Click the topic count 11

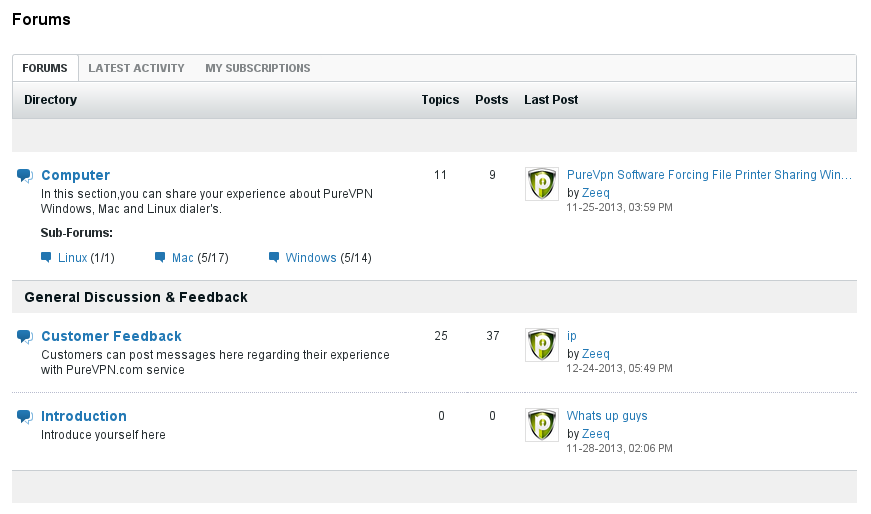[440, 175]
